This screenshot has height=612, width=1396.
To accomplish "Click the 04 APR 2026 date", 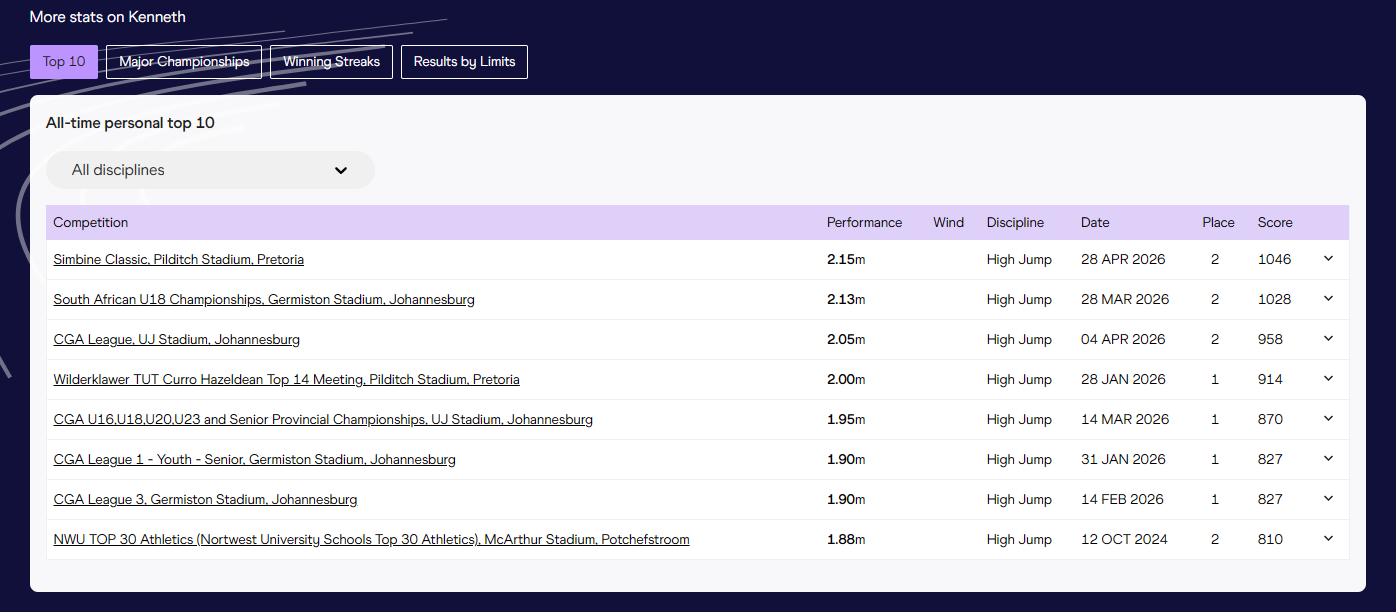I will pos(1123,339).
